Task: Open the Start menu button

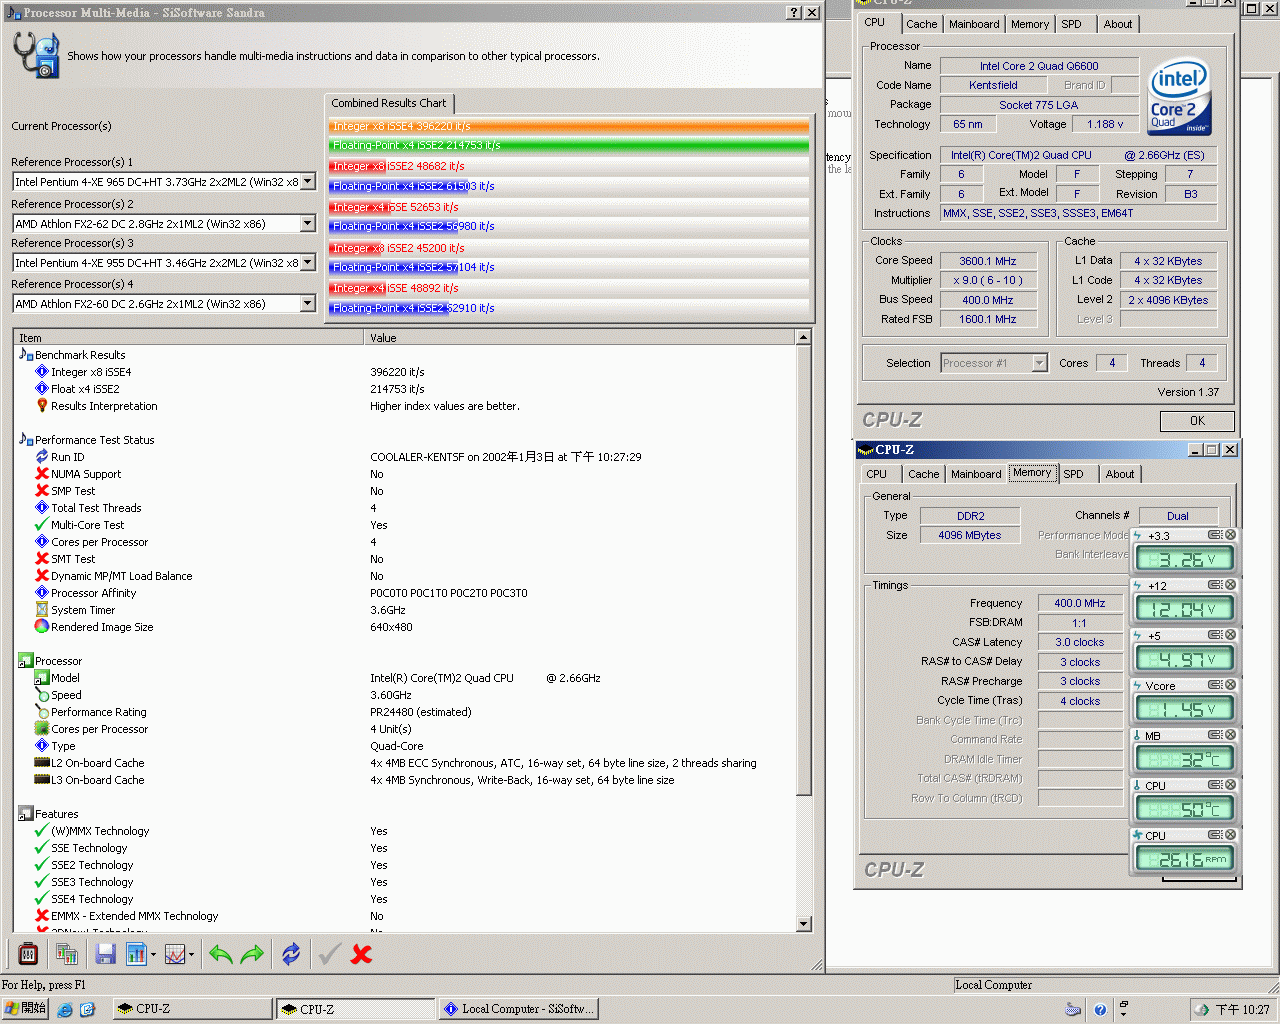Action: [25, 1009]
